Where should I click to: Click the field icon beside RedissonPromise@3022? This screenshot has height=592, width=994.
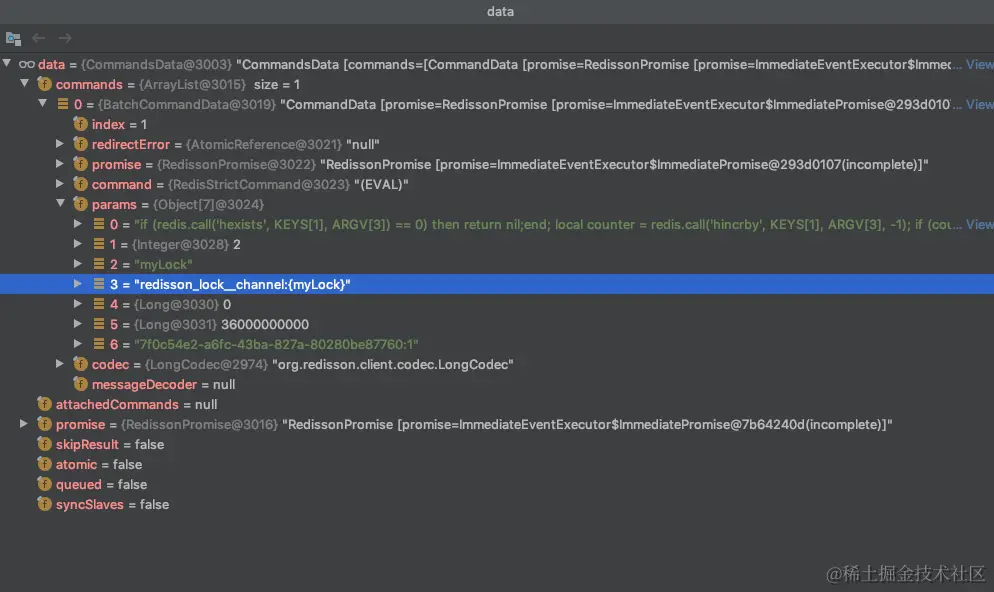point(81,164)
